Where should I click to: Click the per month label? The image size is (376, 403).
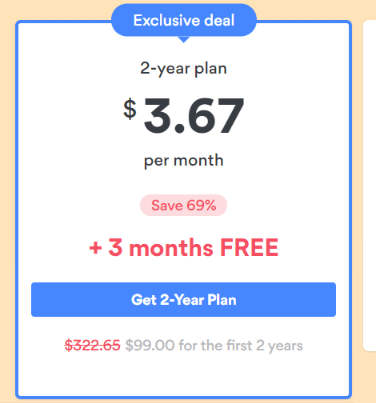(x=184, y=161)
